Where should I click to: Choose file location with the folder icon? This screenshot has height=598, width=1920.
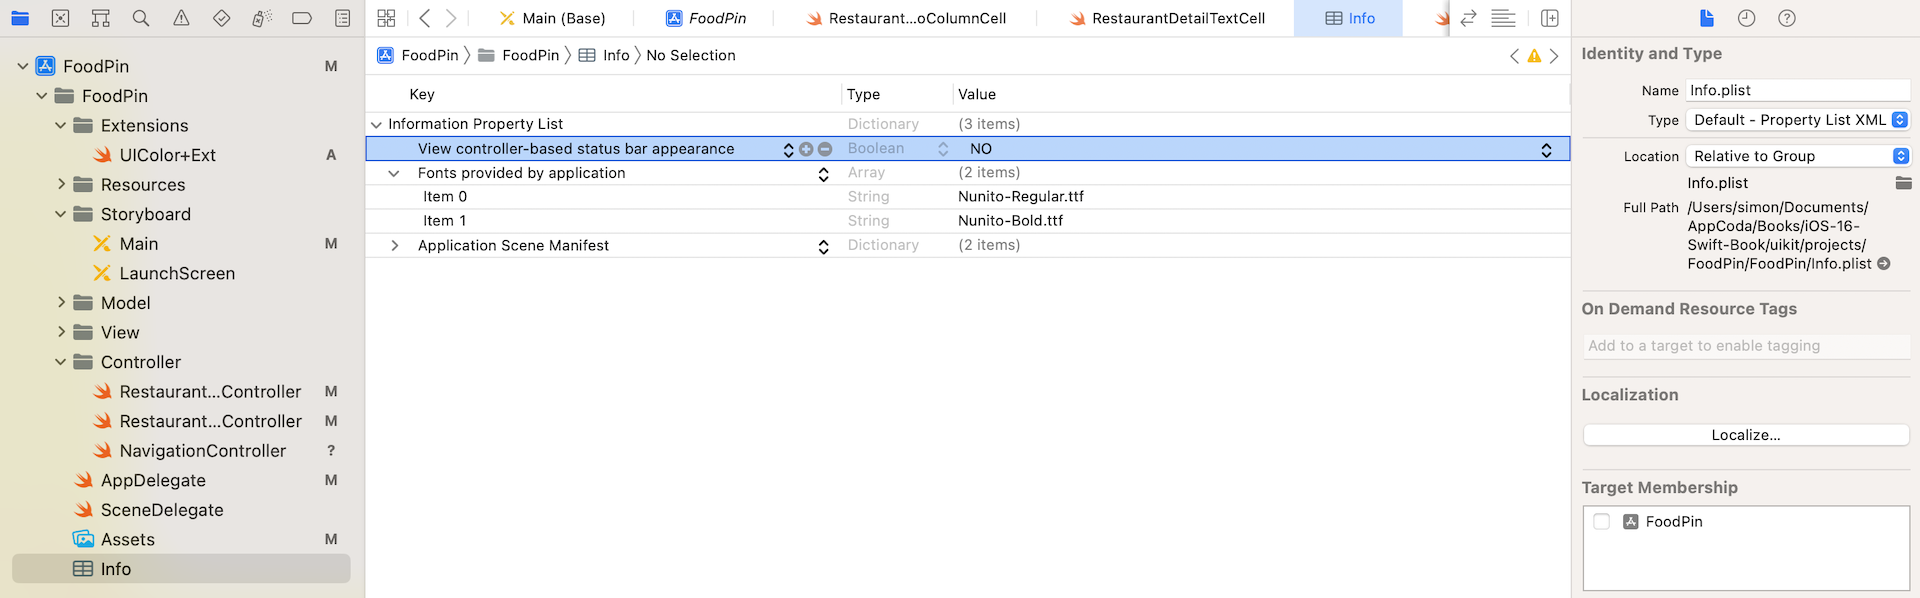(x=1903, y=183)
